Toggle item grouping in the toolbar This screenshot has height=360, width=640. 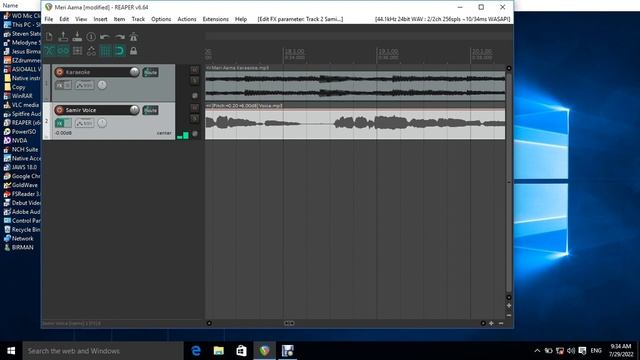click(63, 51)
